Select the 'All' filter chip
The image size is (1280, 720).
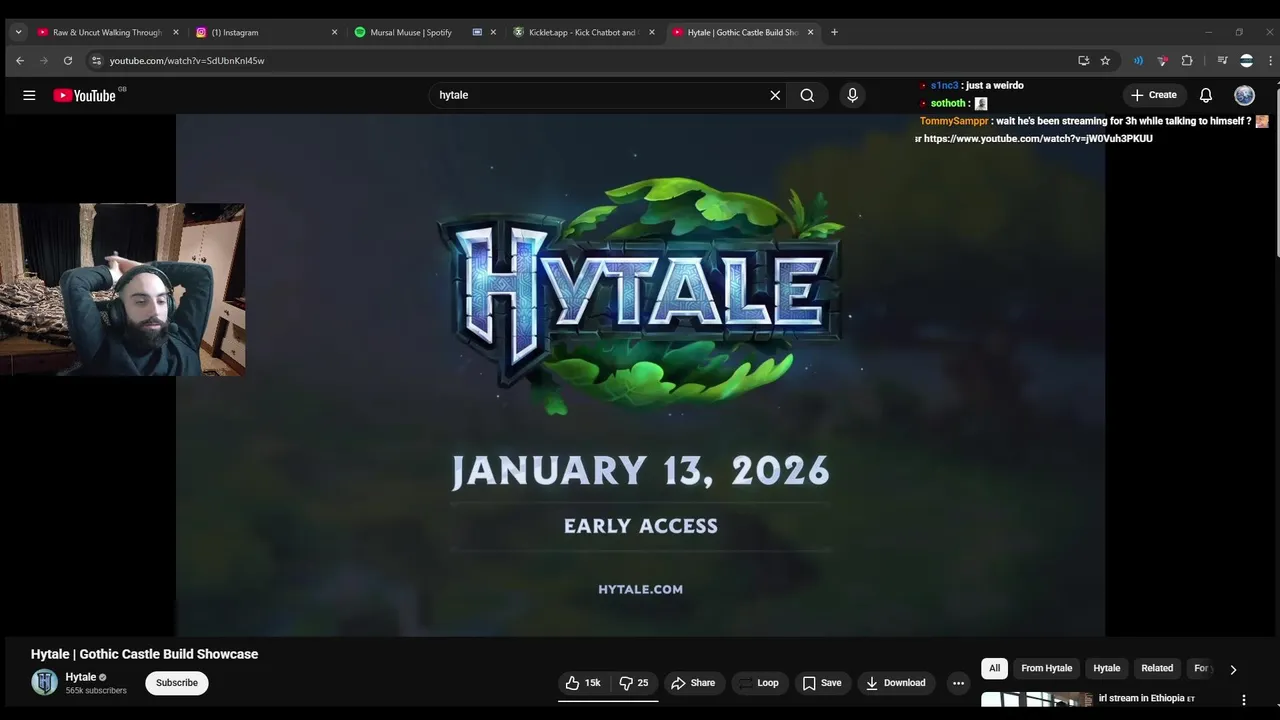coord(994,669)
